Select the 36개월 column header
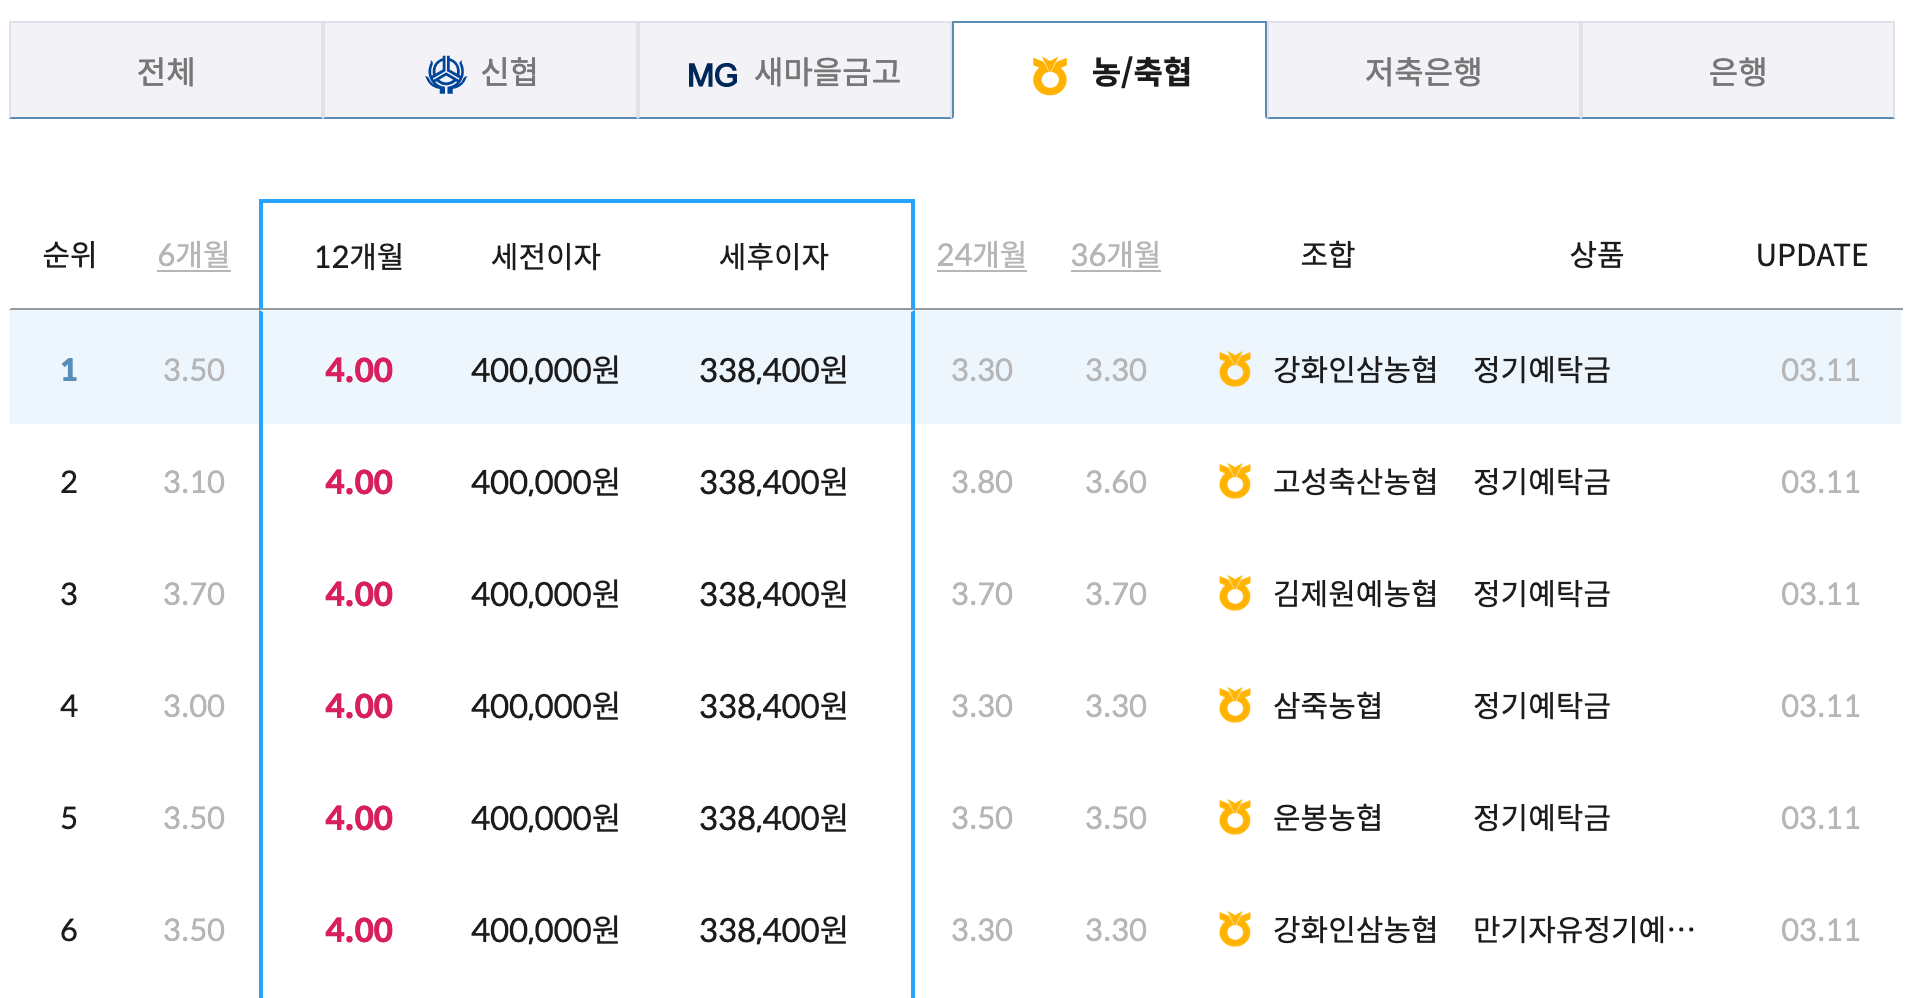 point(1115,255)
